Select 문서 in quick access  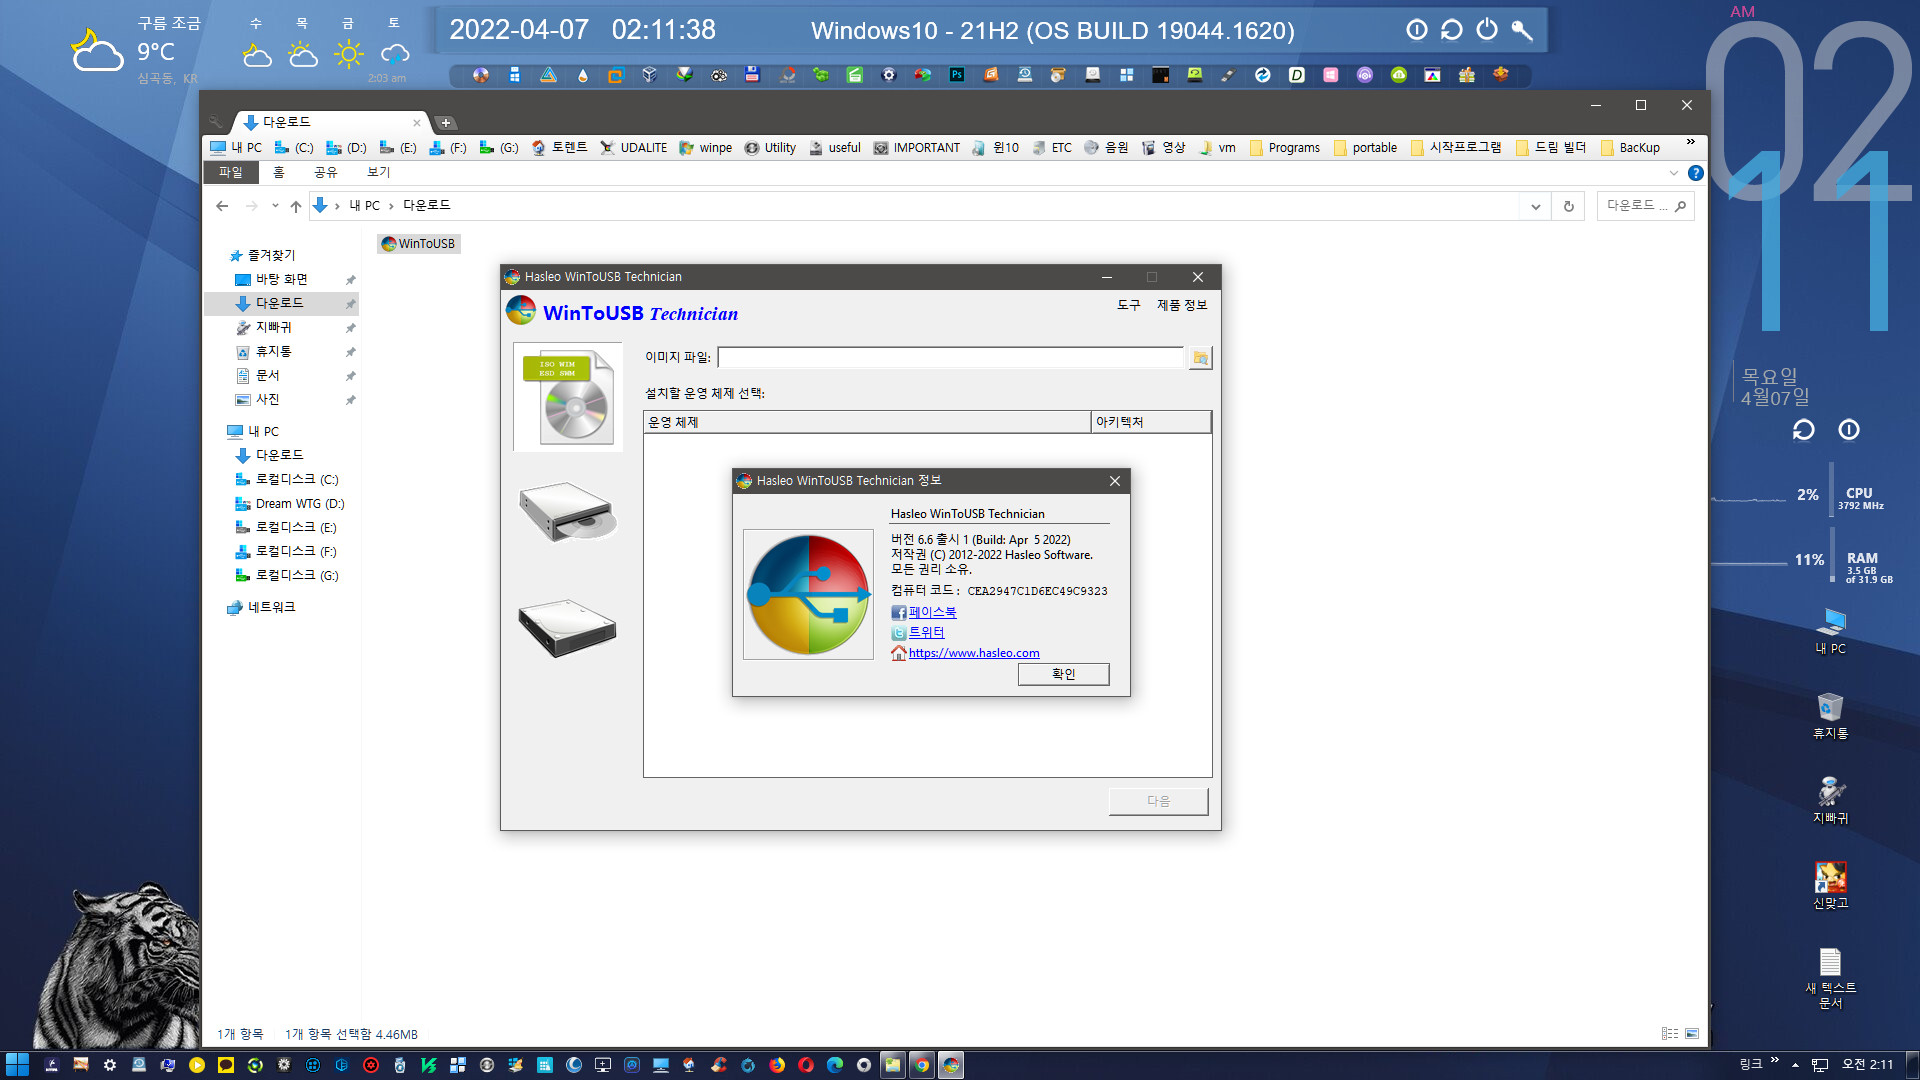[268, 376]
